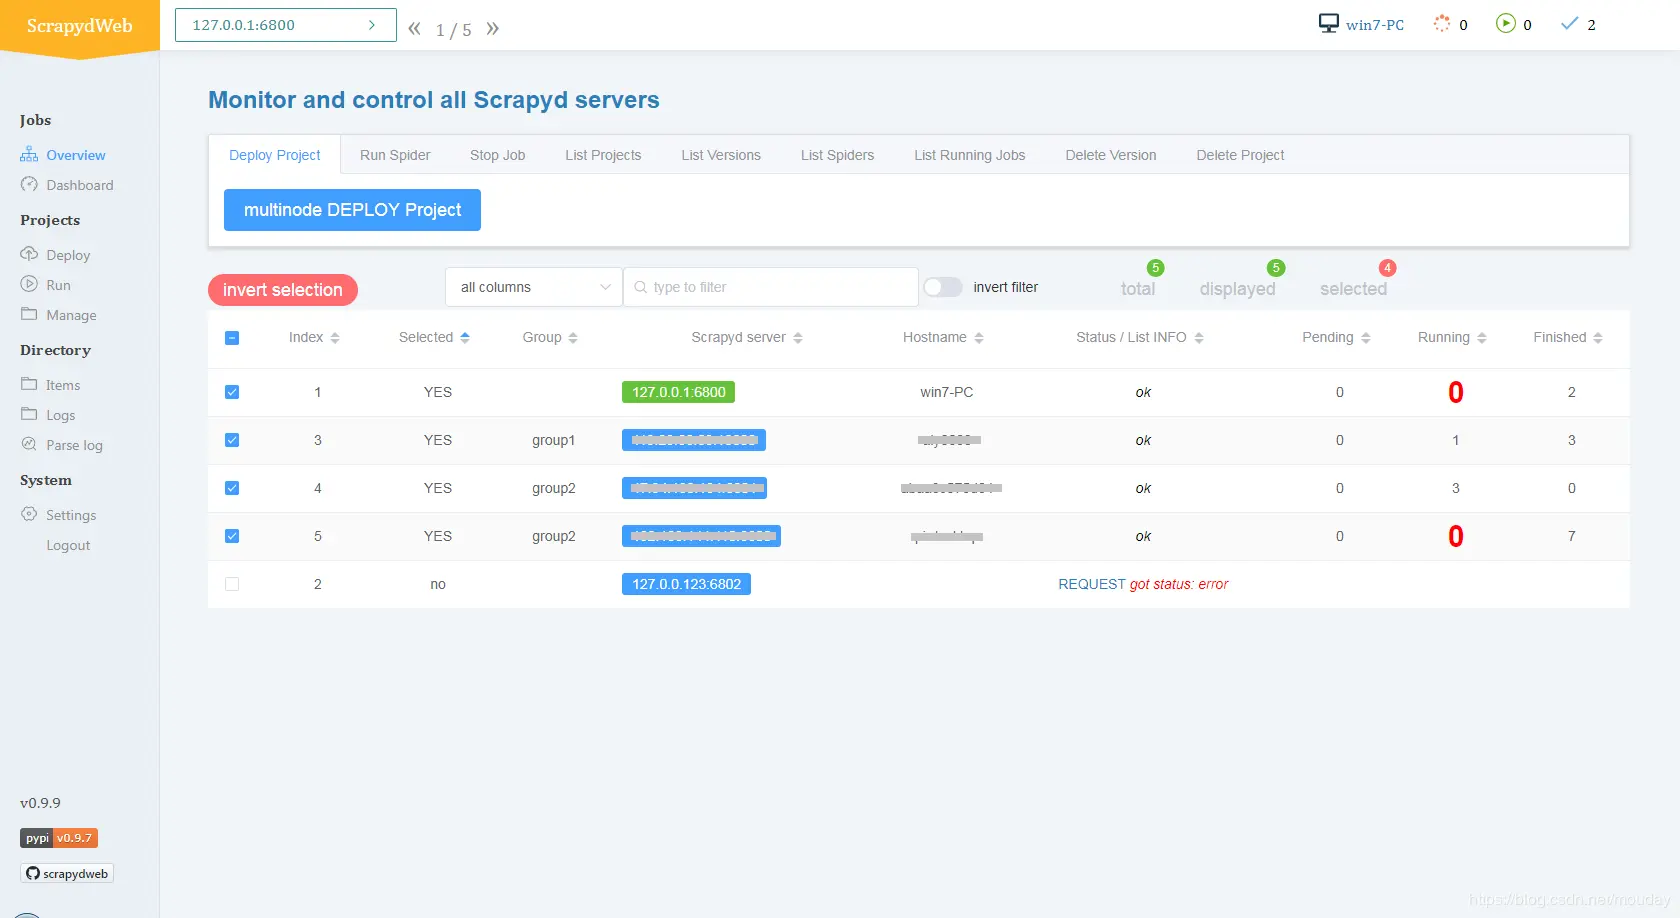Click the Deploy cloud upload icon
This screenshot has width=1680, height=918.
point(29,254)
